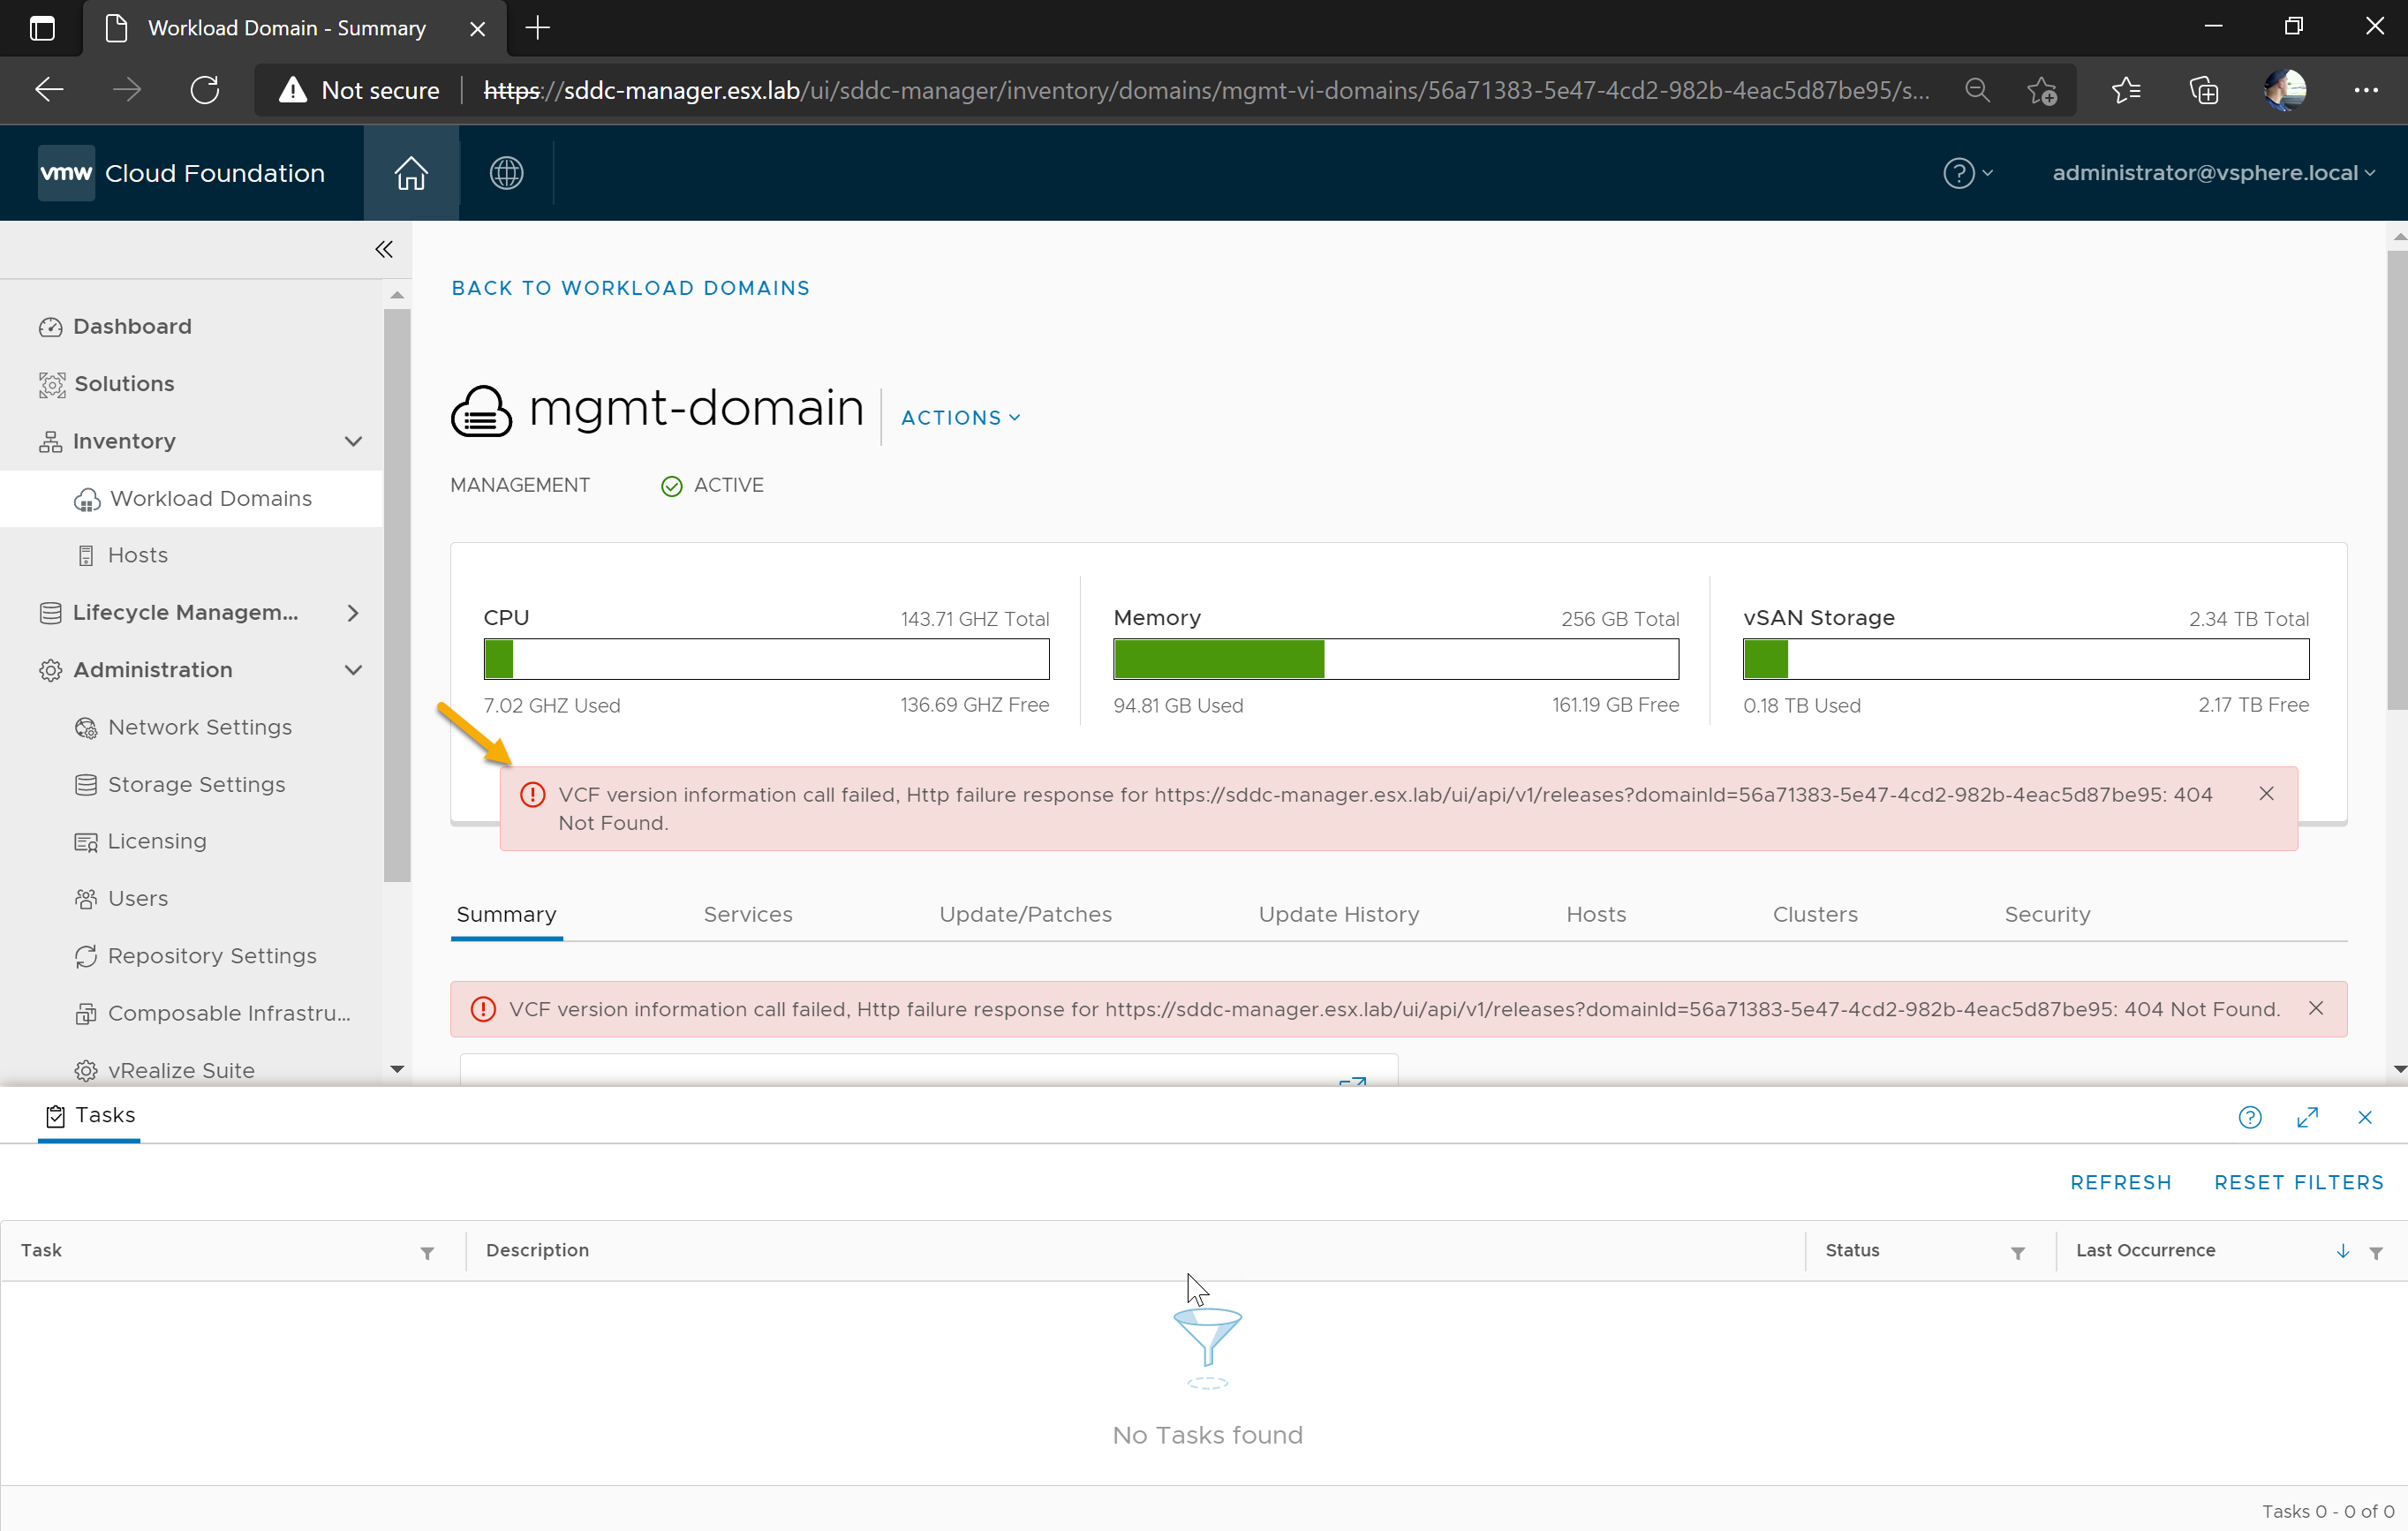The image size is (2408, 1531).
Task: Close the Workload Domain - Summary tab
Action: tap(477, 28)
